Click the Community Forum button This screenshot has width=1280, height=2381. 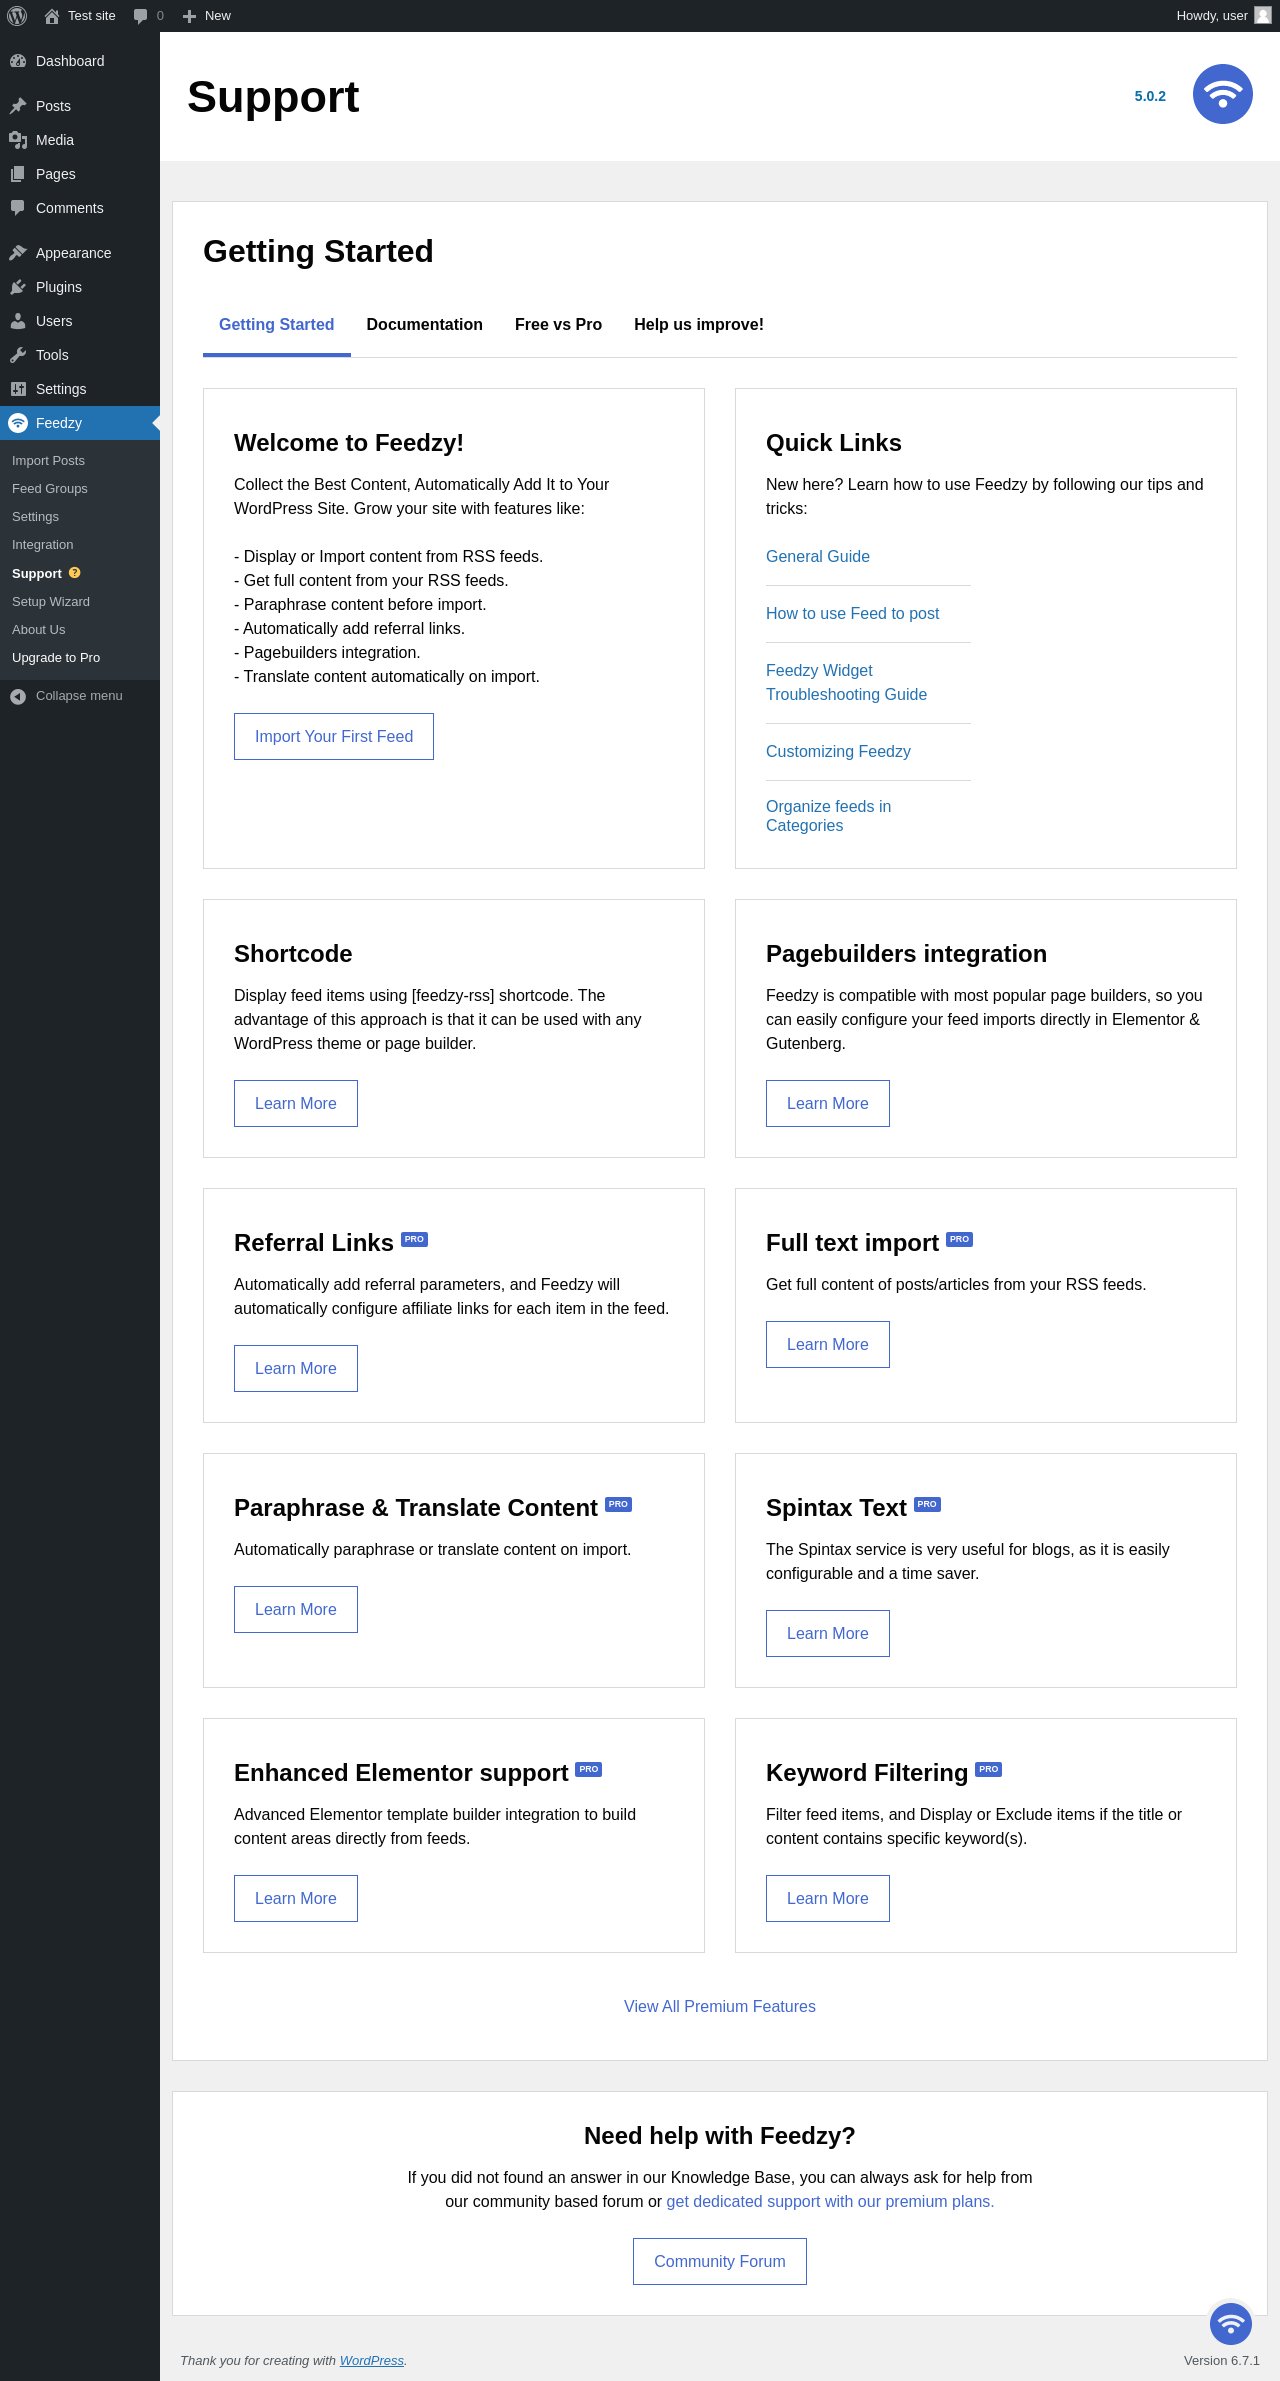(719, 2262)
